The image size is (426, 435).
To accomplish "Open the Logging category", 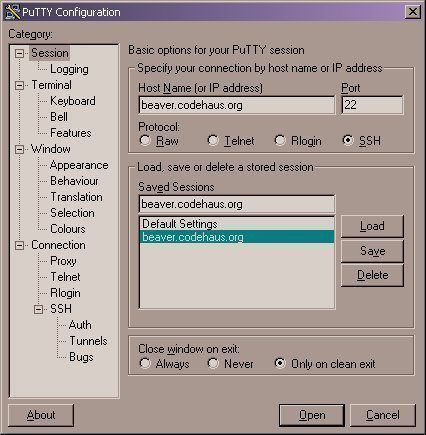I will [69, 69].
